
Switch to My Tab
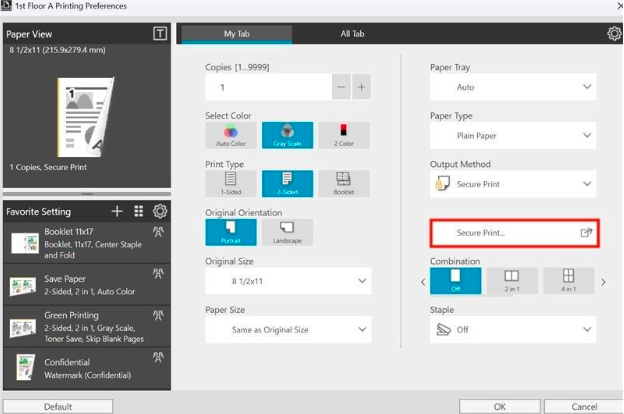[237, 34]
